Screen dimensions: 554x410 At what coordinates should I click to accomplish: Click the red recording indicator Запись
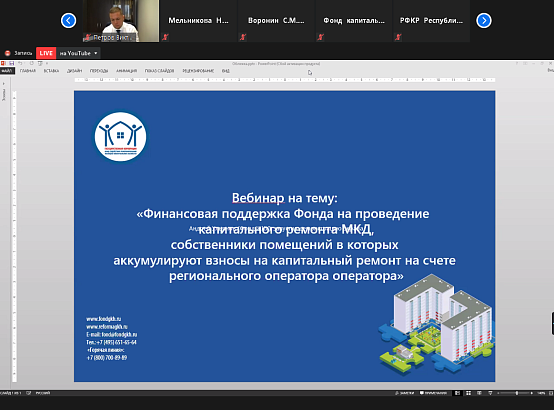(18, 53)
